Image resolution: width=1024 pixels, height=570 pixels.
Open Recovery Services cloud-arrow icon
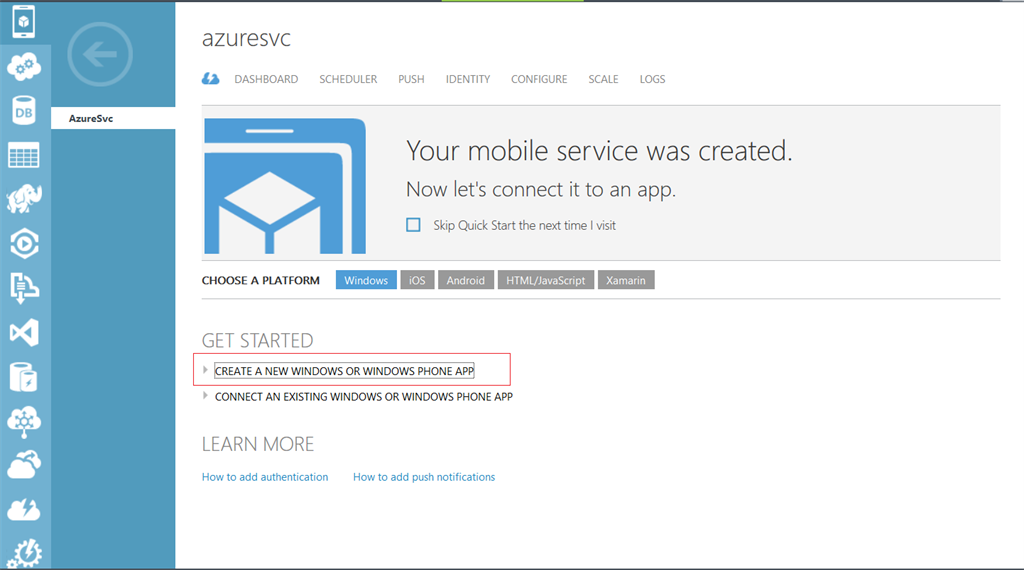[x=24, y=465]
